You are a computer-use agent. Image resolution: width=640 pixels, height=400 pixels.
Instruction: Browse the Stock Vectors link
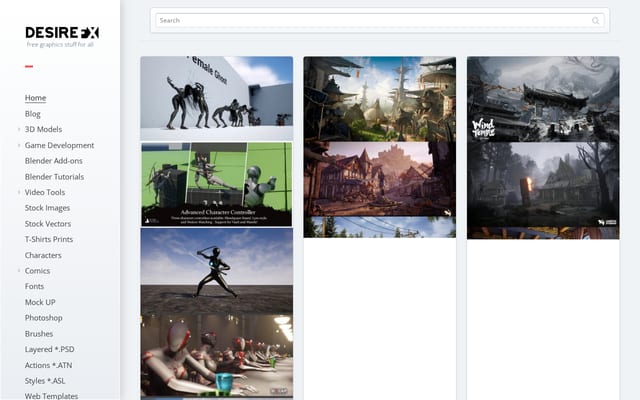(x=48, y=224)
